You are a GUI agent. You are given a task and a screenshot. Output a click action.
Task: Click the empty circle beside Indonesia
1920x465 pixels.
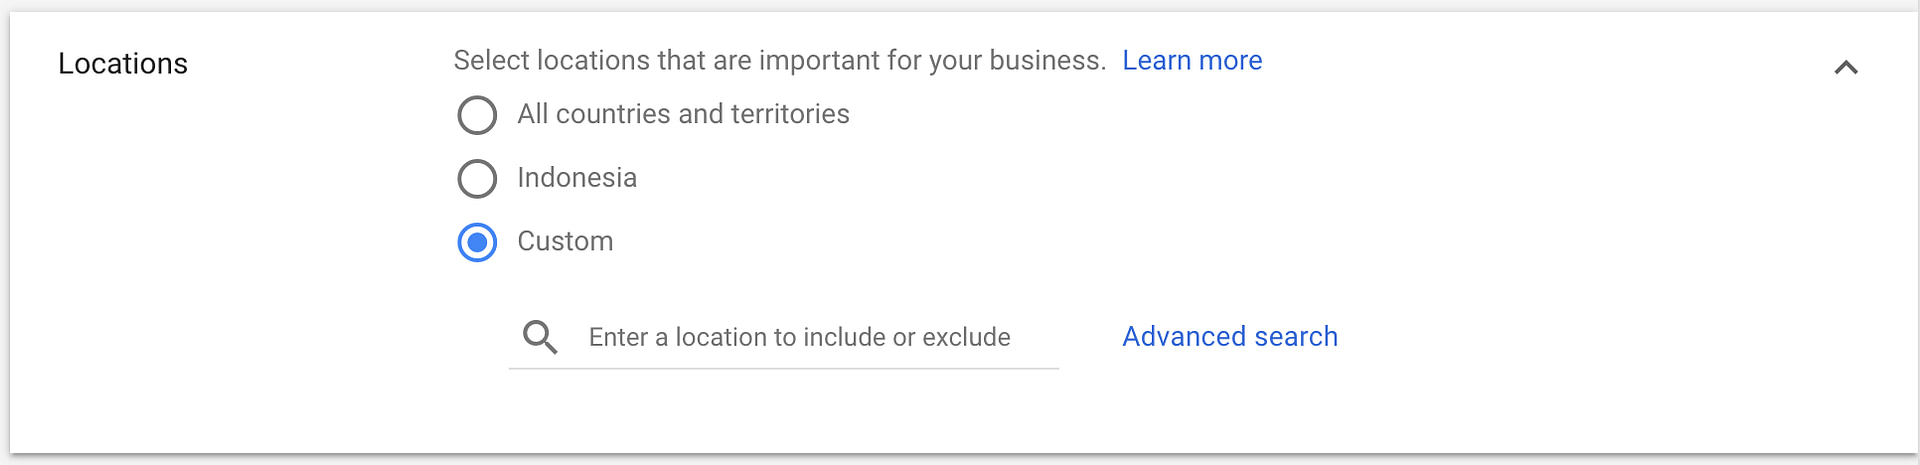(x=477, y=179)
